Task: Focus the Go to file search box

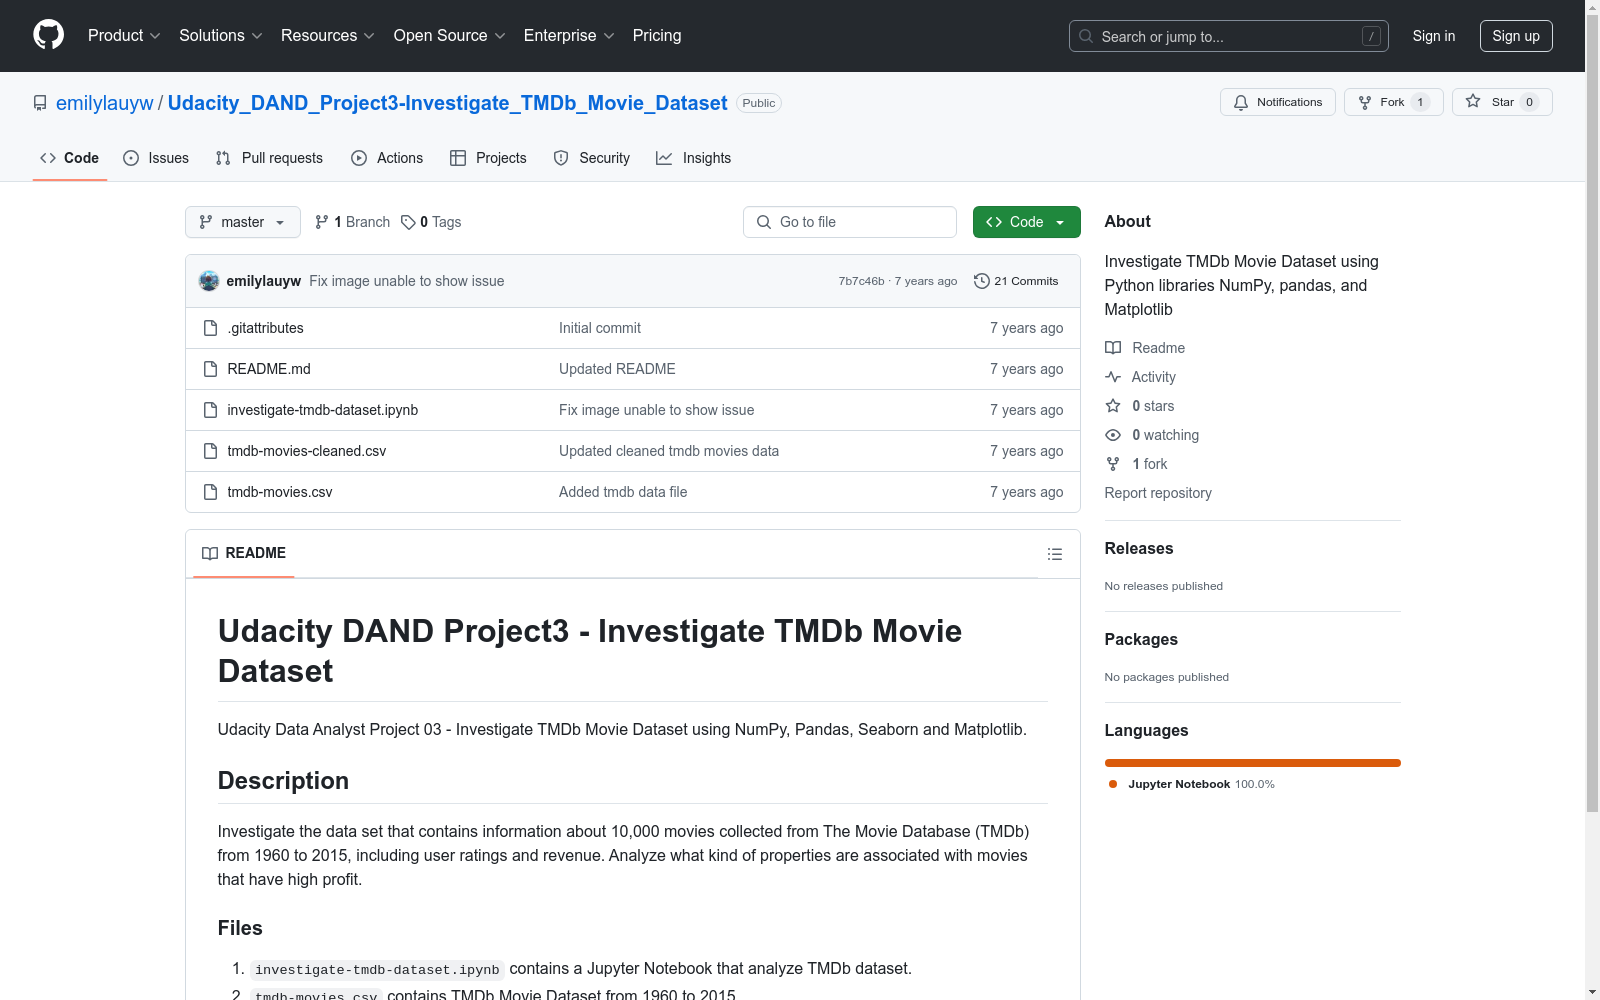Action: coord(850,222)
